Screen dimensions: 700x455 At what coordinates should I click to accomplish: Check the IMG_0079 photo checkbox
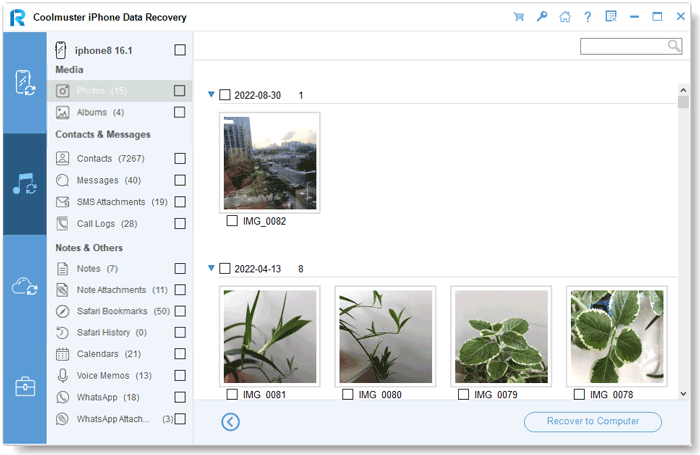click(x=463, y=394)
